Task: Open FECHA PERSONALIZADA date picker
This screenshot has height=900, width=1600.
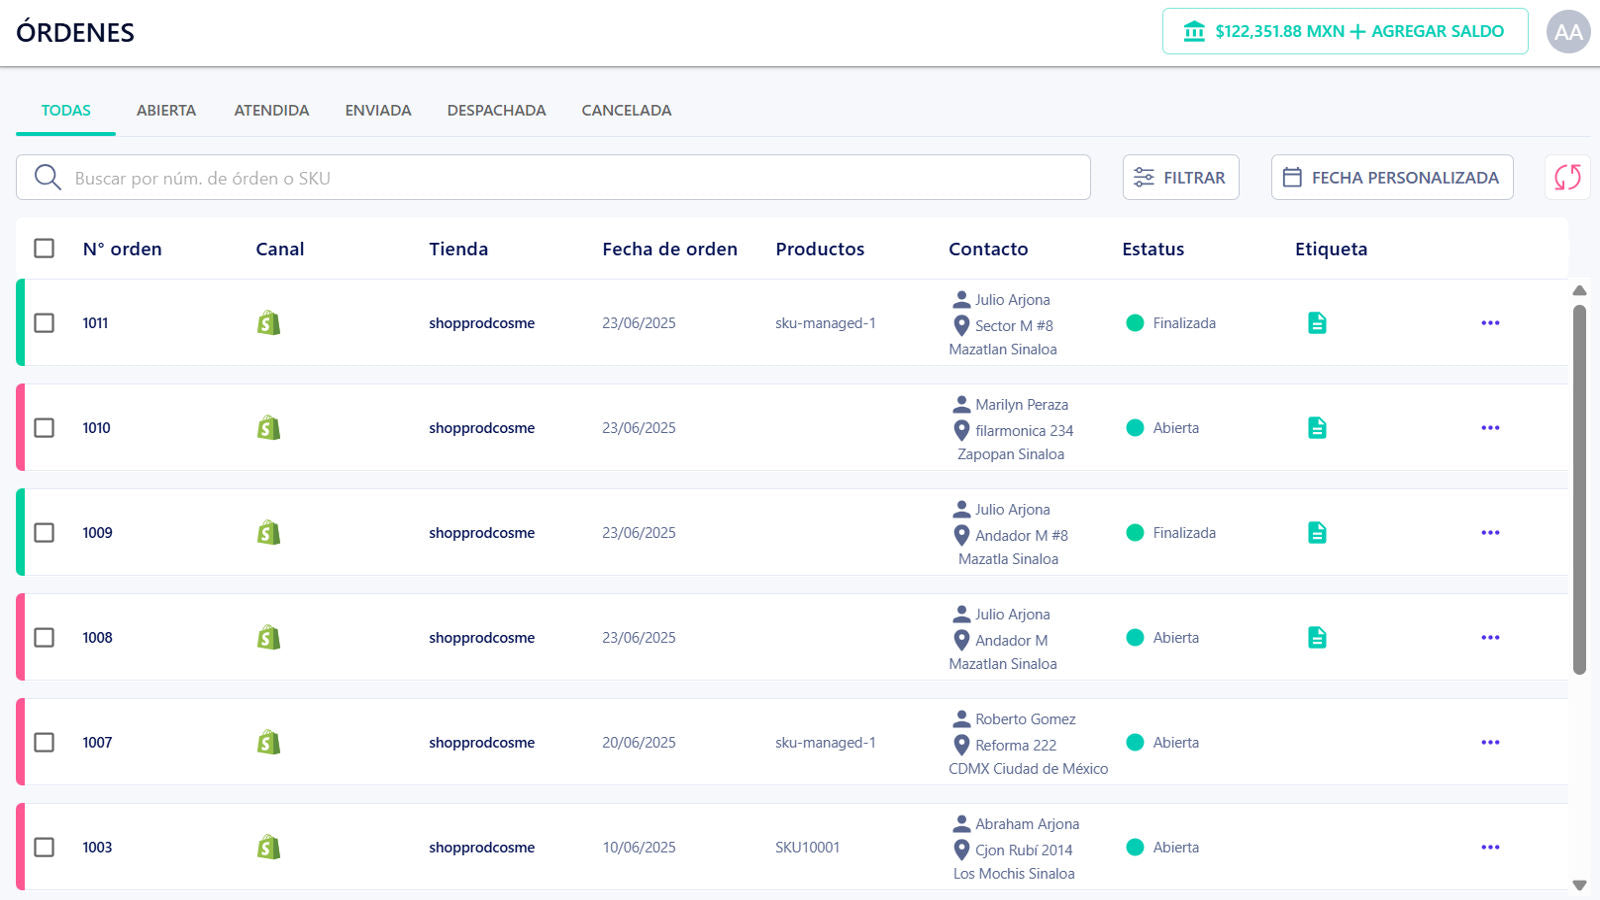Action: click(1391, 177)
